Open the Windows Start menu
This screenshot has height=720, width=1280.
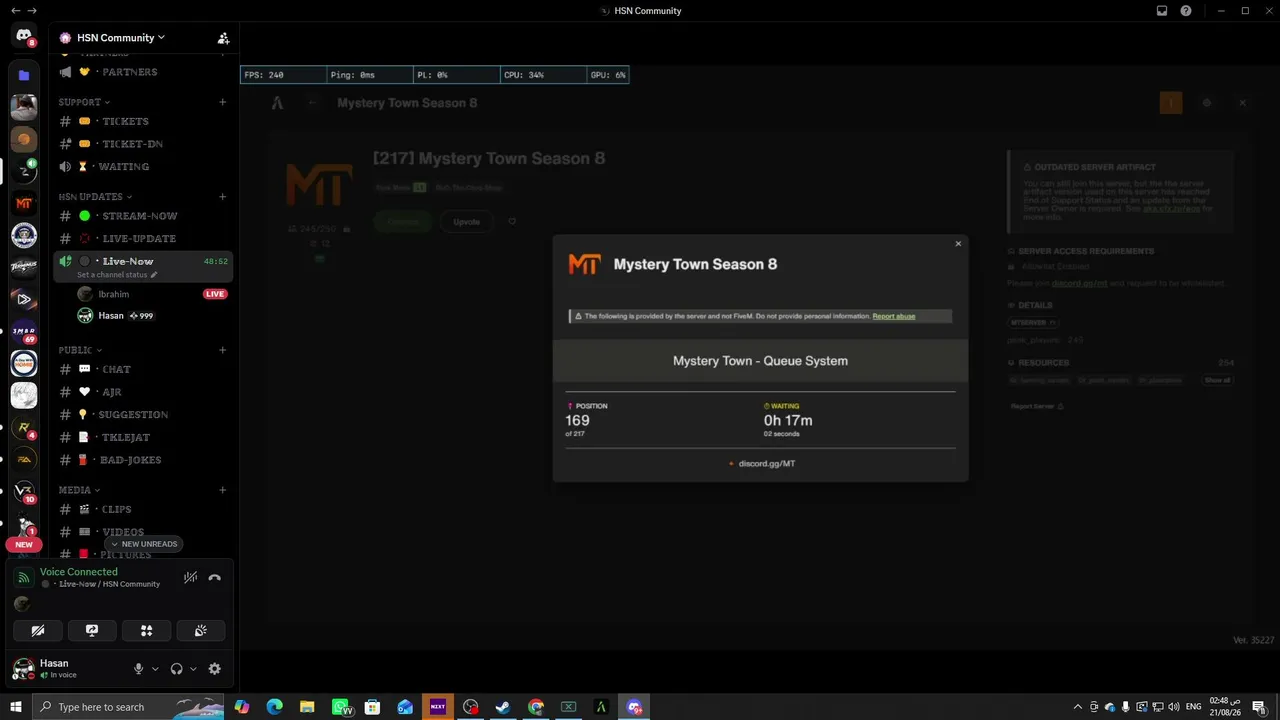tap(16, 707)
